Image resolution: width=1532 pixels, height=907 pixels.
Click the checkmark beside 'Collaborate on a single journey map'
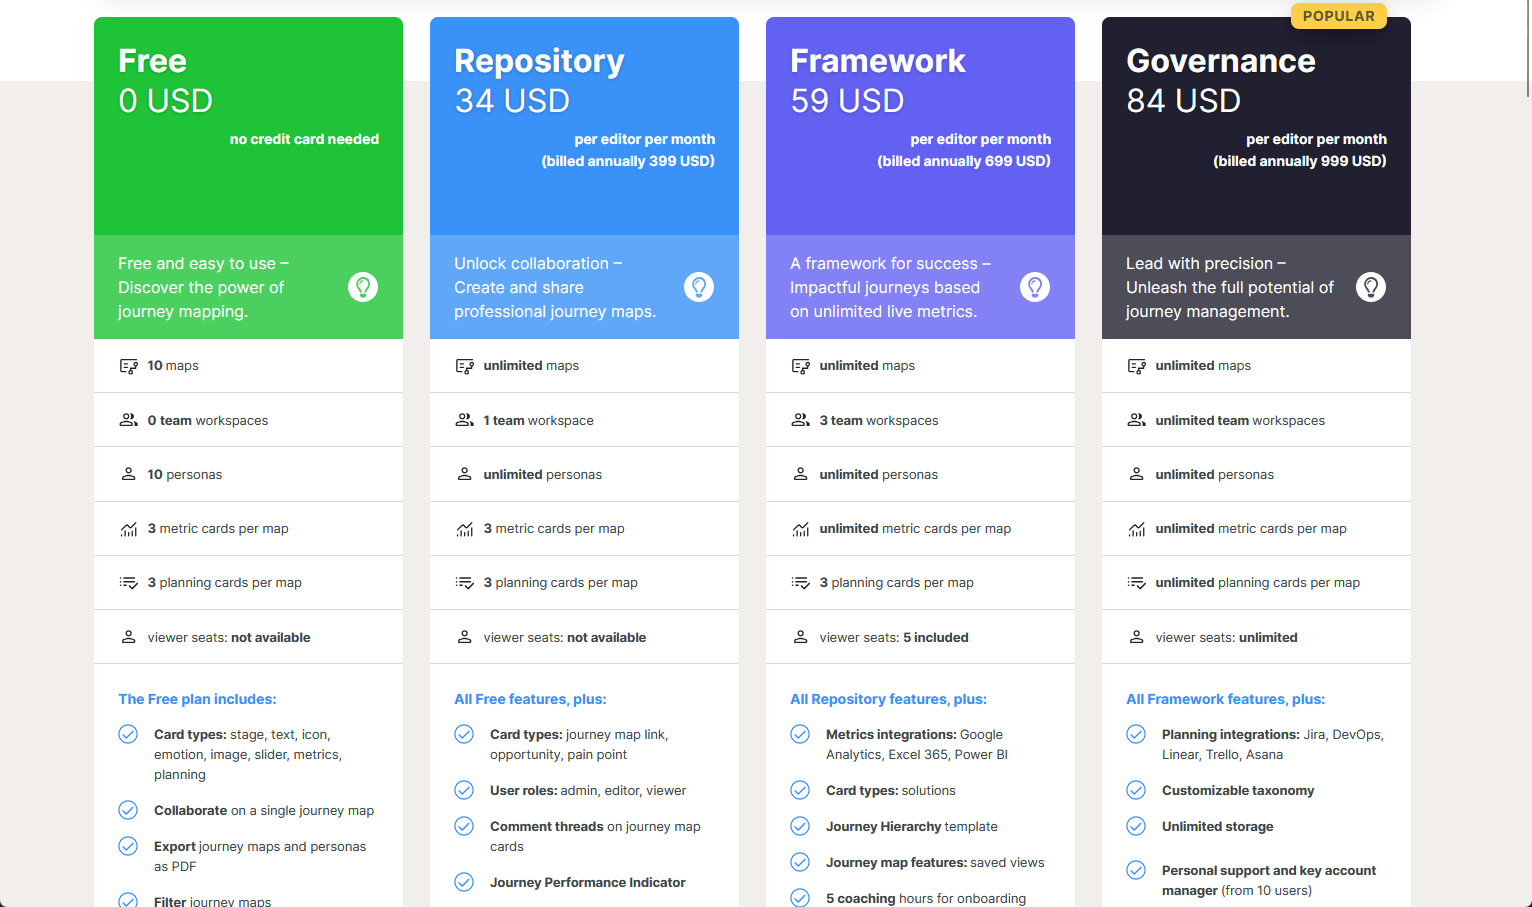(128, 810)
